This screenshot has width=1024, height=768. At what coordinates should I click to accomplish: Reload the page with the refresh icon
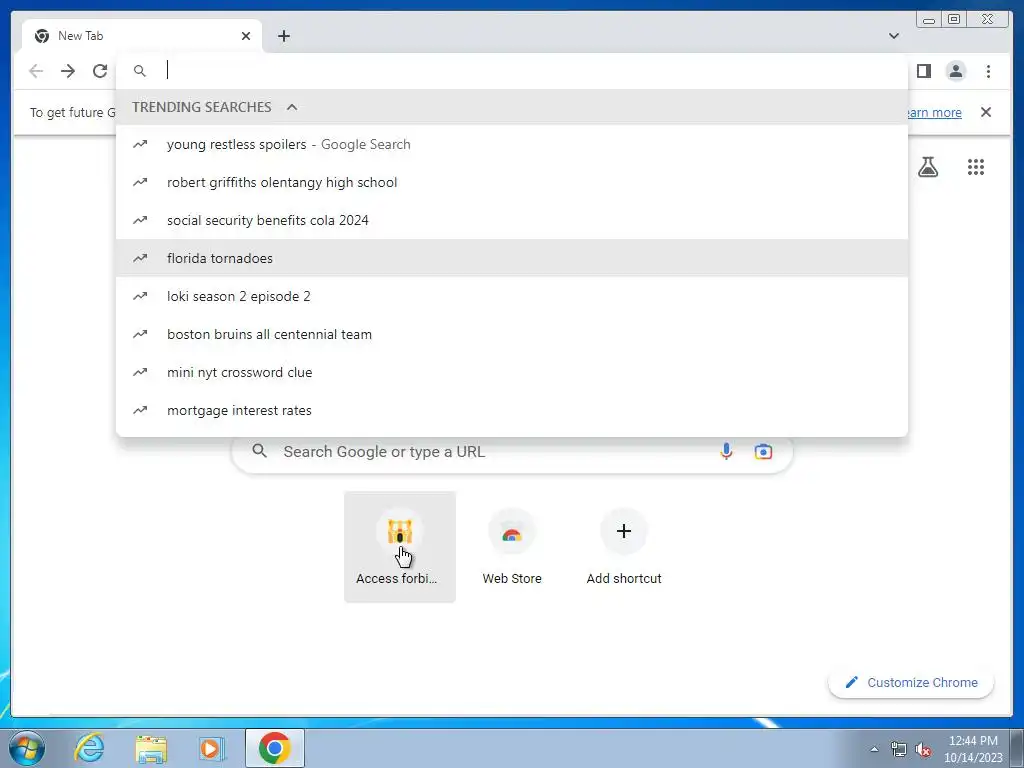(100, 71)
